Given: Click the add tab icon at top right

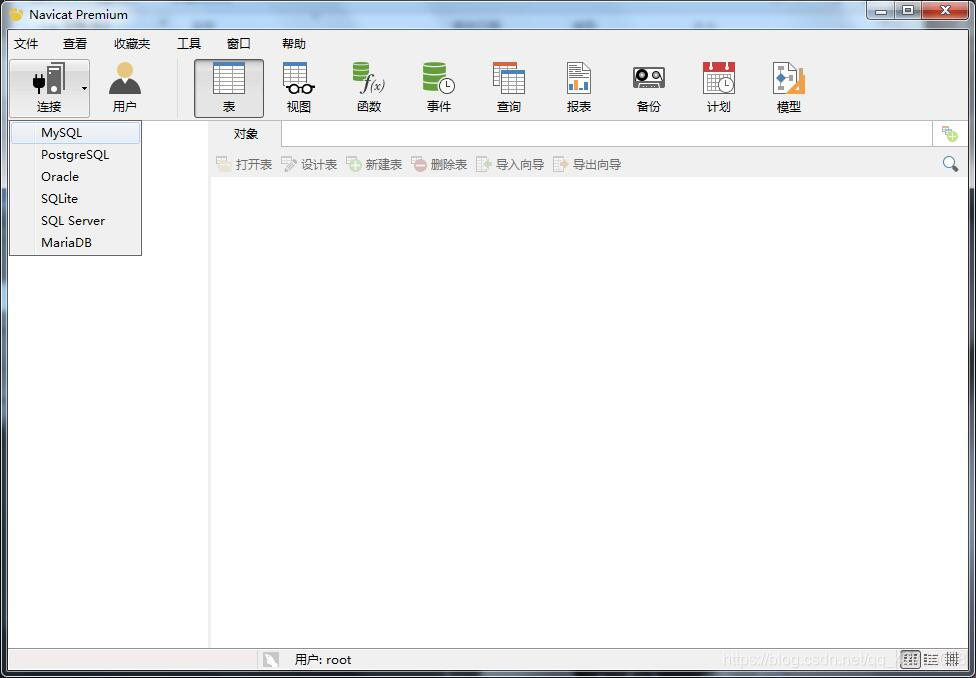Looking at the screenshot, I should [x=949, y=133].
